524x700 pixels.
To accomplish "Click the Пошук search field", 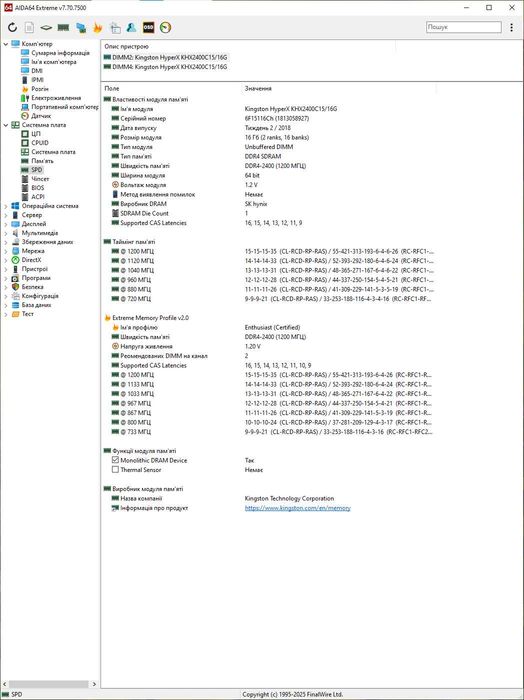I will point(463,27).
